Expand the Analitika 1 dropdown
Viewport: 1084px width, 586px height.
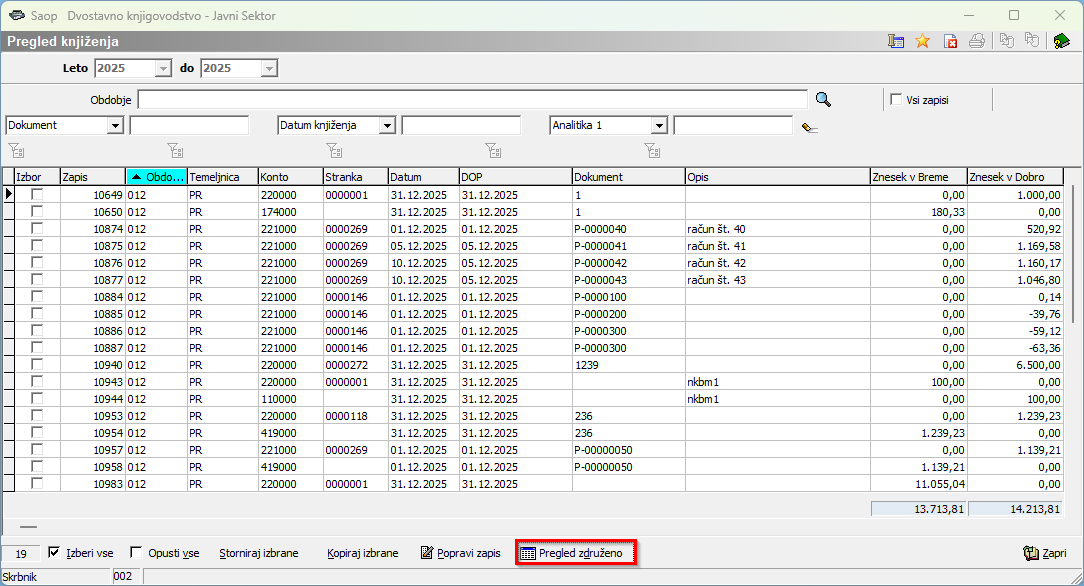659,126
